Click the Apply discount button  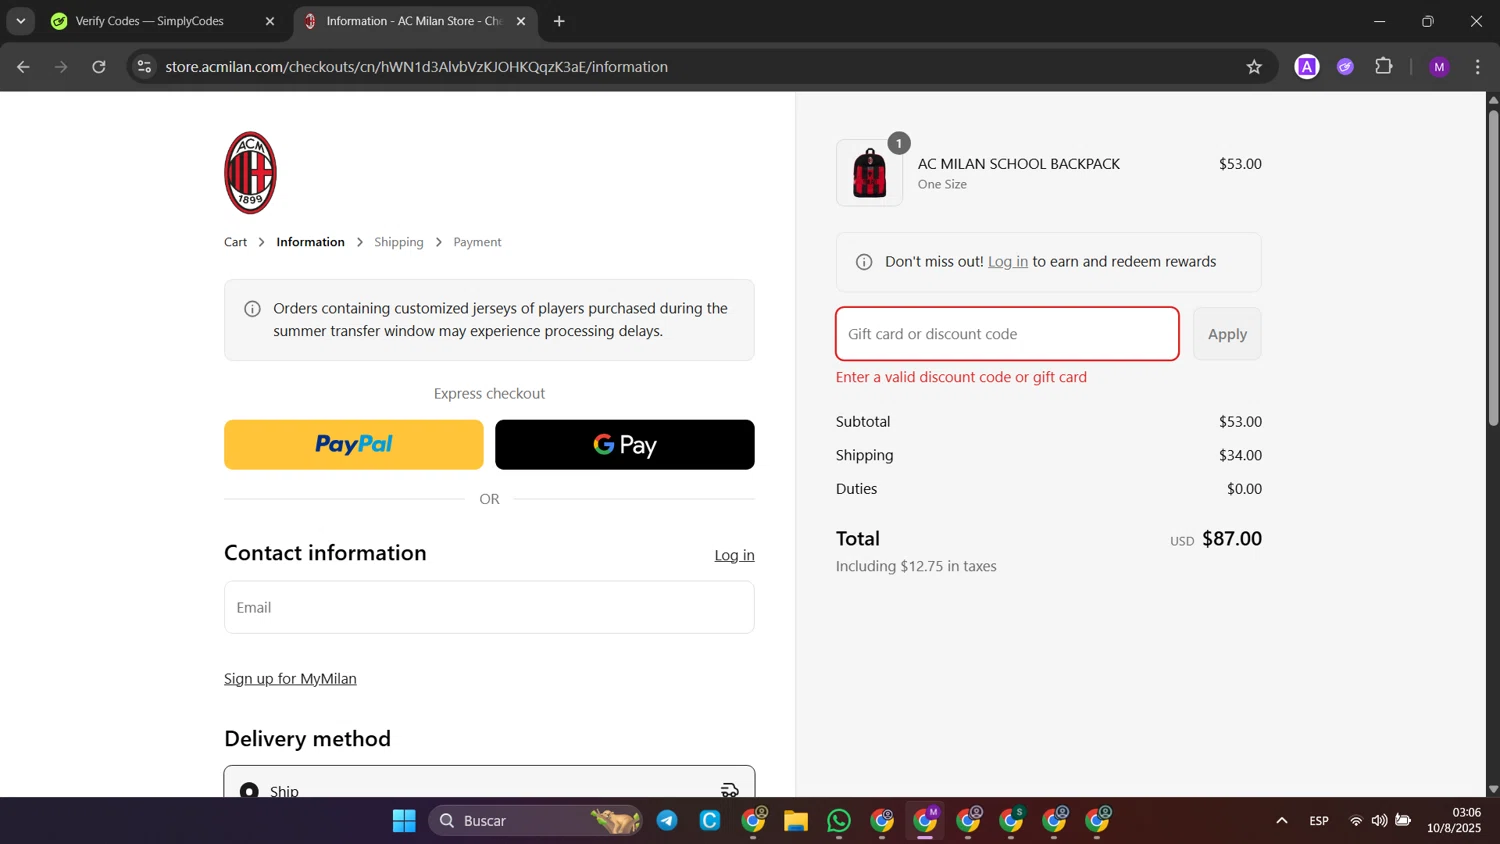tap(1227, 334)
